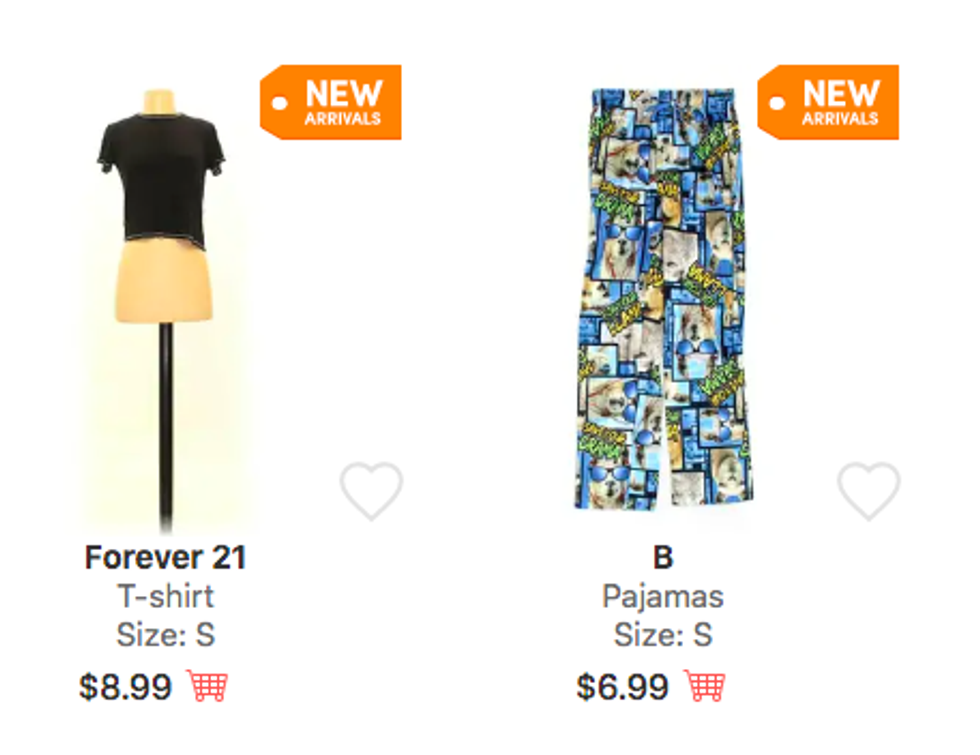Add the $8.99 T-shirt to cart
This screenshot has width=980, height=755.
207,686
